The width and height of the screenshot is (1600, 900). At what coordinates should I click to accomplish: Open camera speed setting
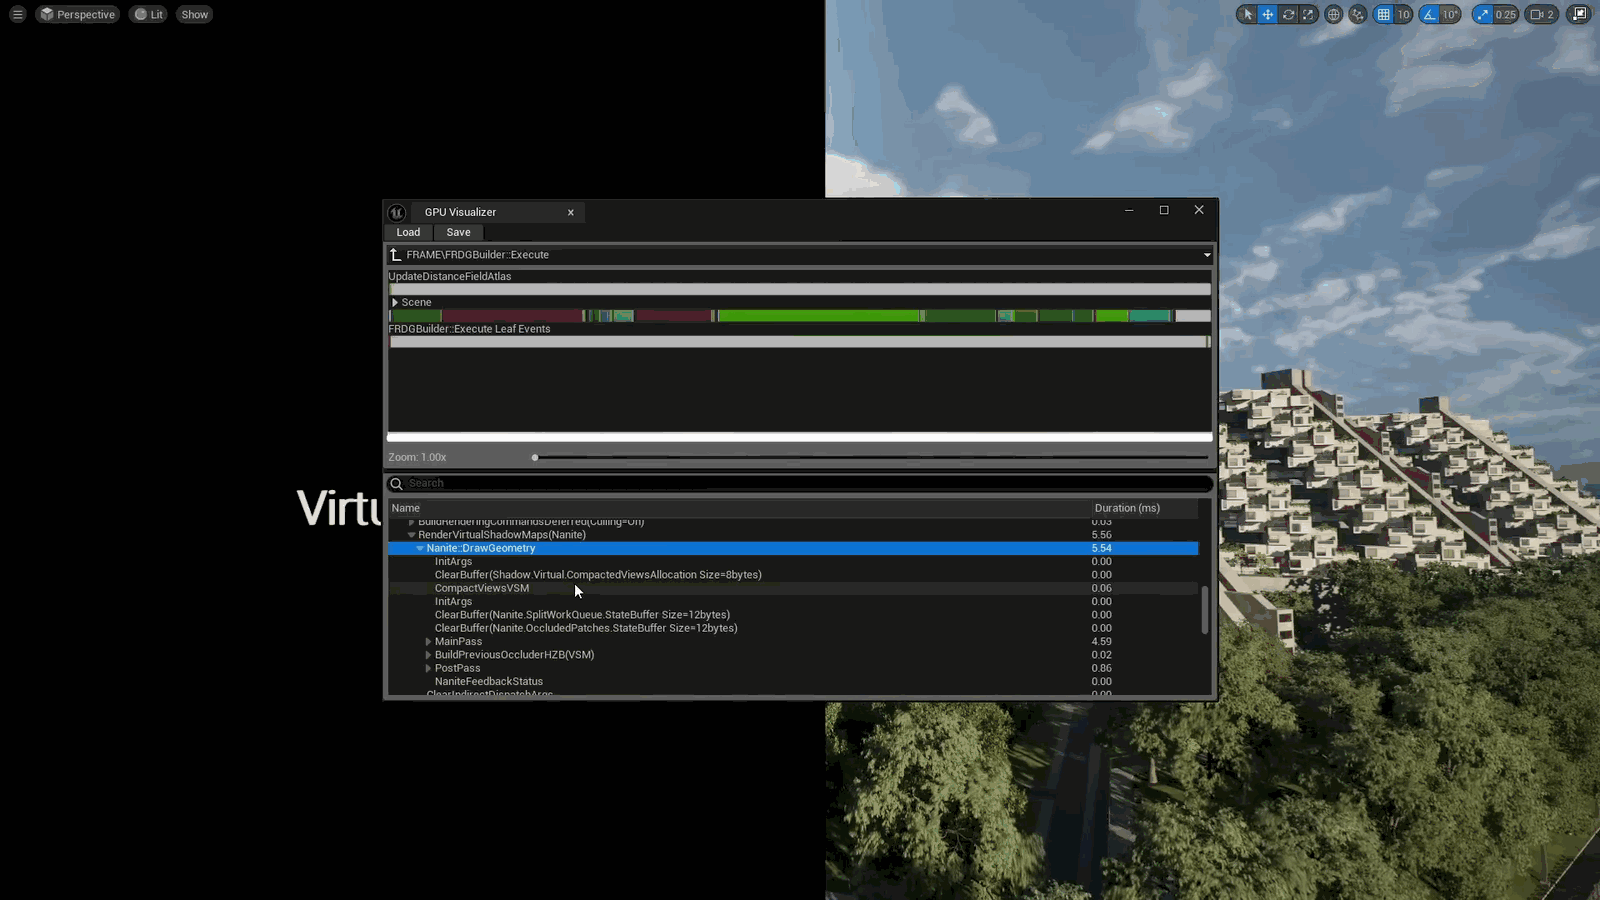[x=1541, y=14]
